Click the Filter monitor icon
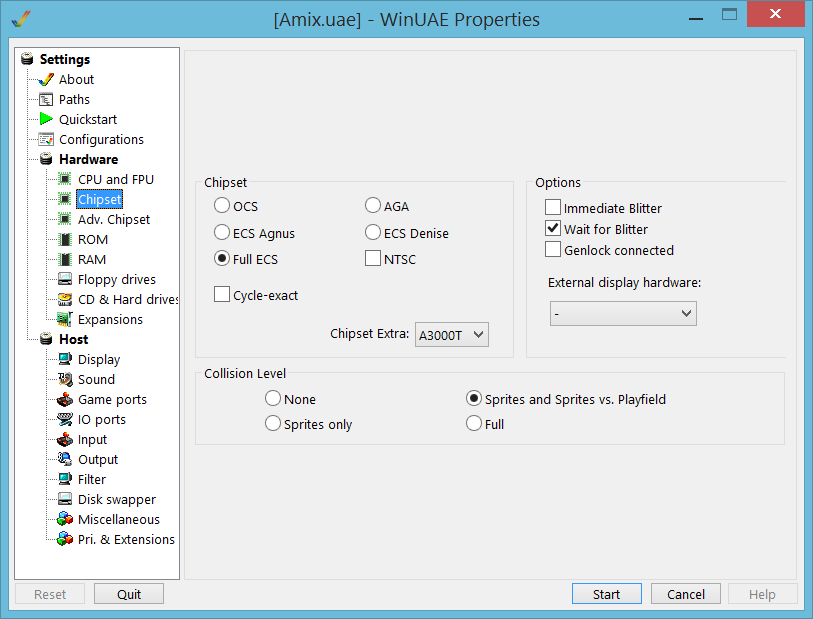This screenshot has width=813, height=619. [65, 480]
